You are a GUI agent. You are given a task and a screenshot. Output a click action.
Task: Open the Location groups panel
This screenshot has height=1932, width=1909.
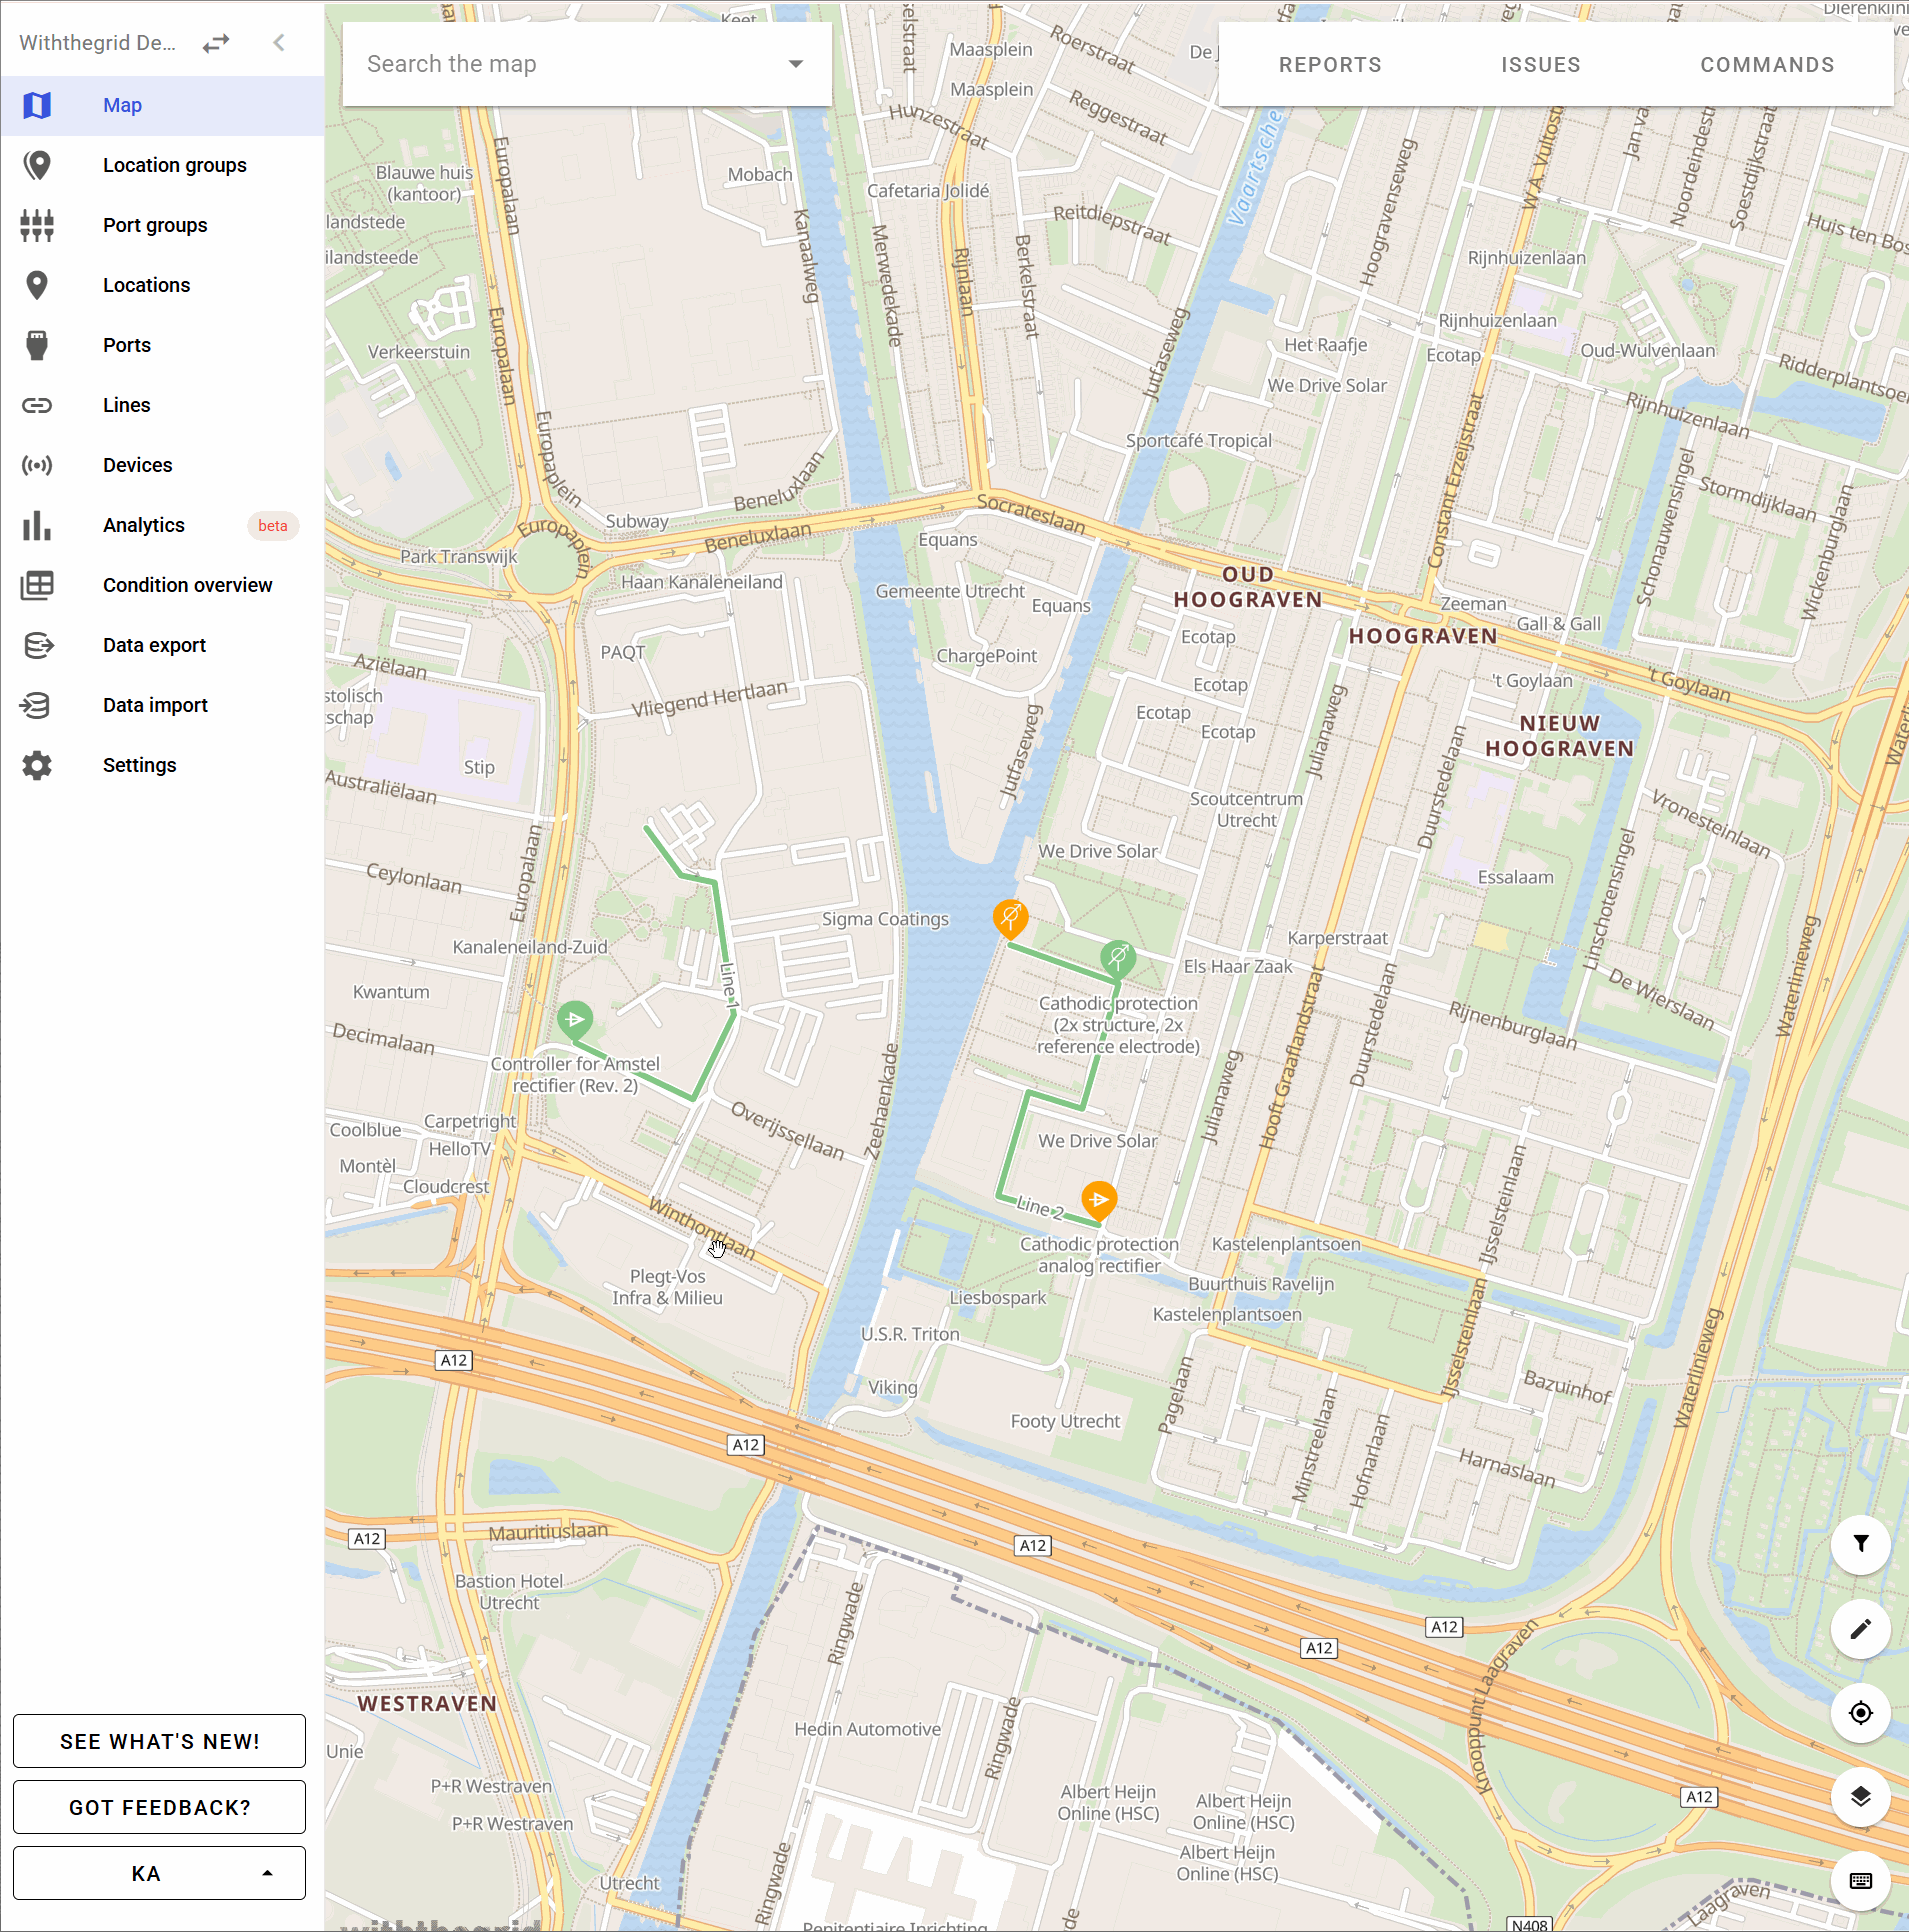tap(174, 165)
